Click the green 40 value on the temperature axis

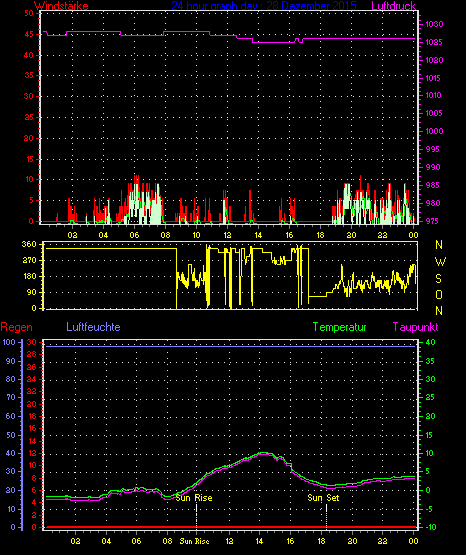click(x=431, y=342)
